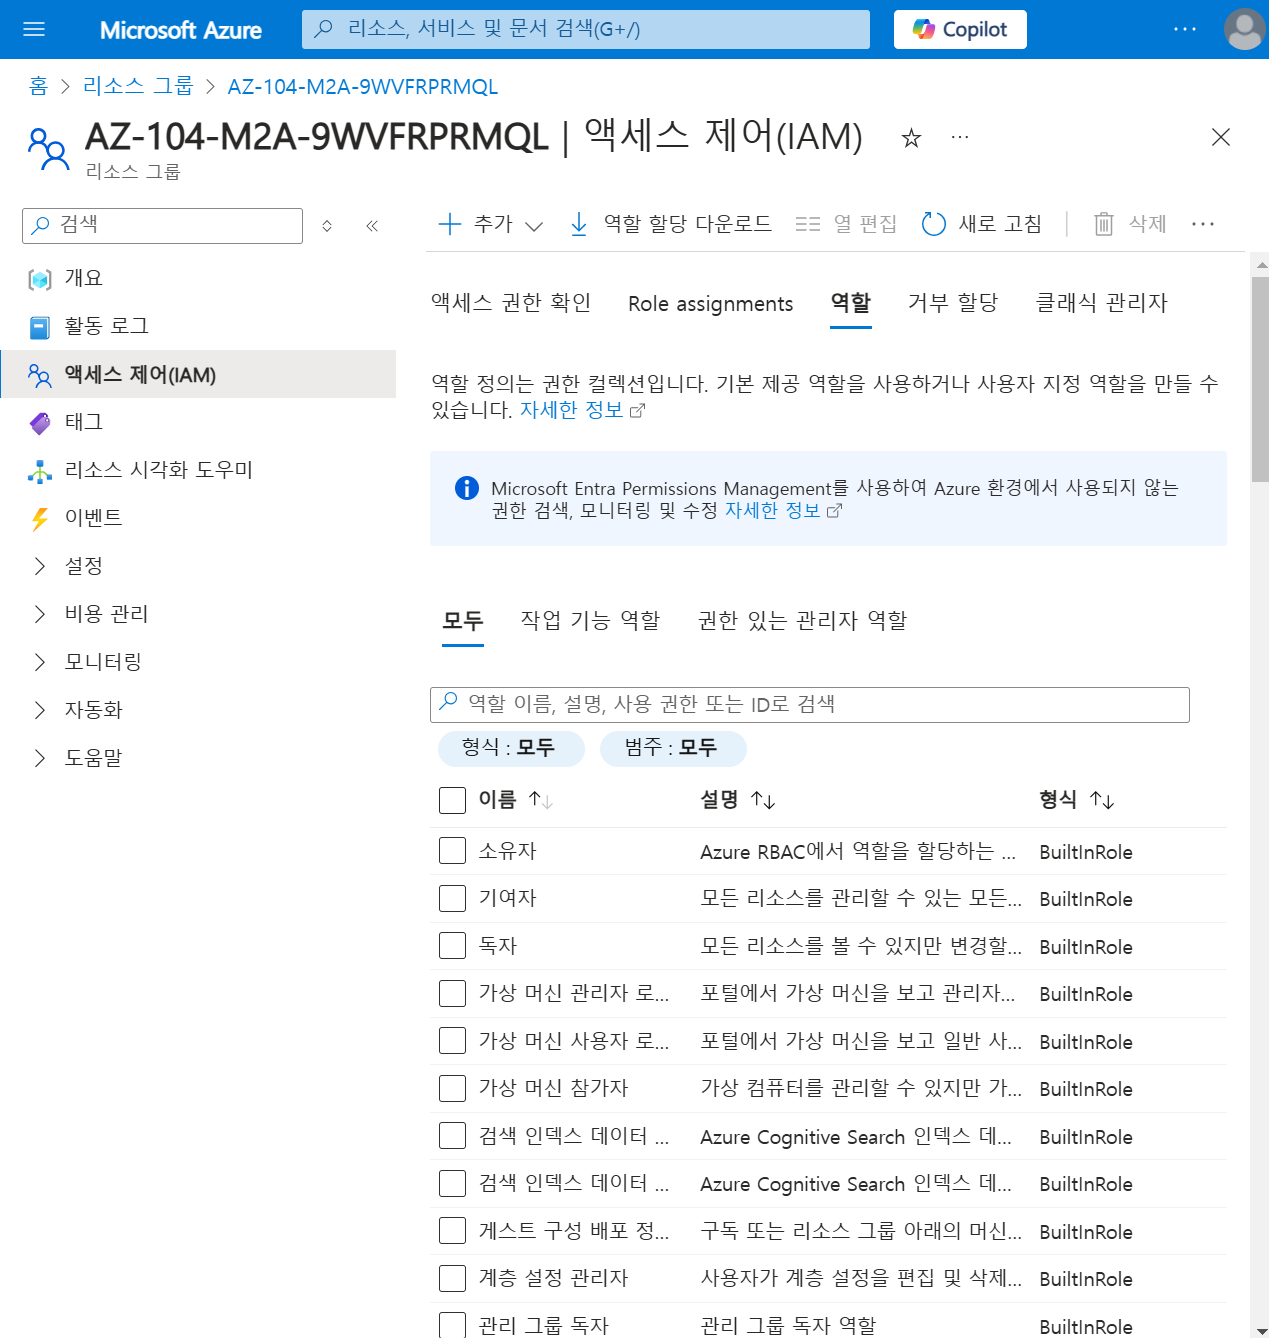The width and height of the screenshot is (1269, 1338).
Task: Select the 모두 role filter tab
Action: [463, 621]
